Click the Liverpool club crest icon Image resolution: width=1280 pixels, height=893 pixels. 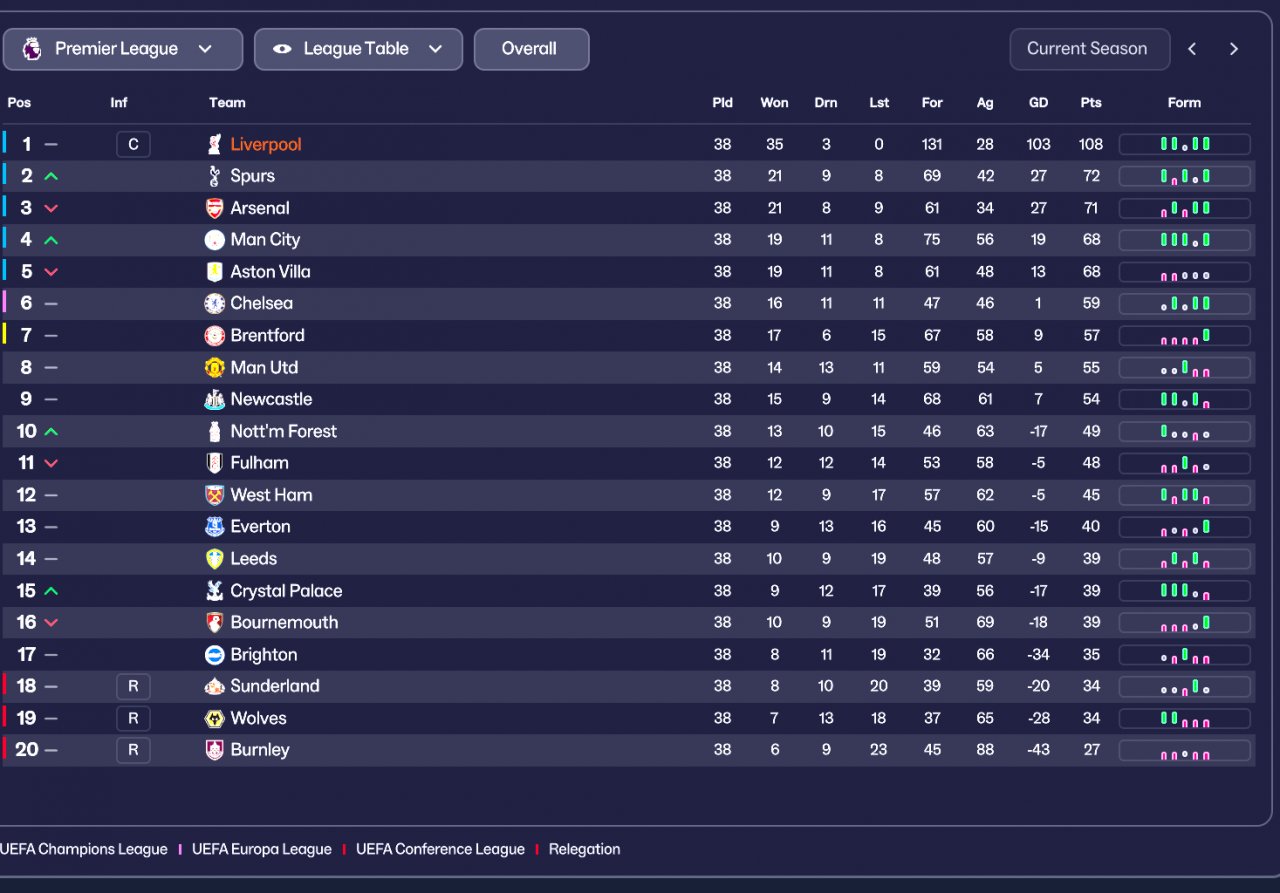(x=214, y=145)
